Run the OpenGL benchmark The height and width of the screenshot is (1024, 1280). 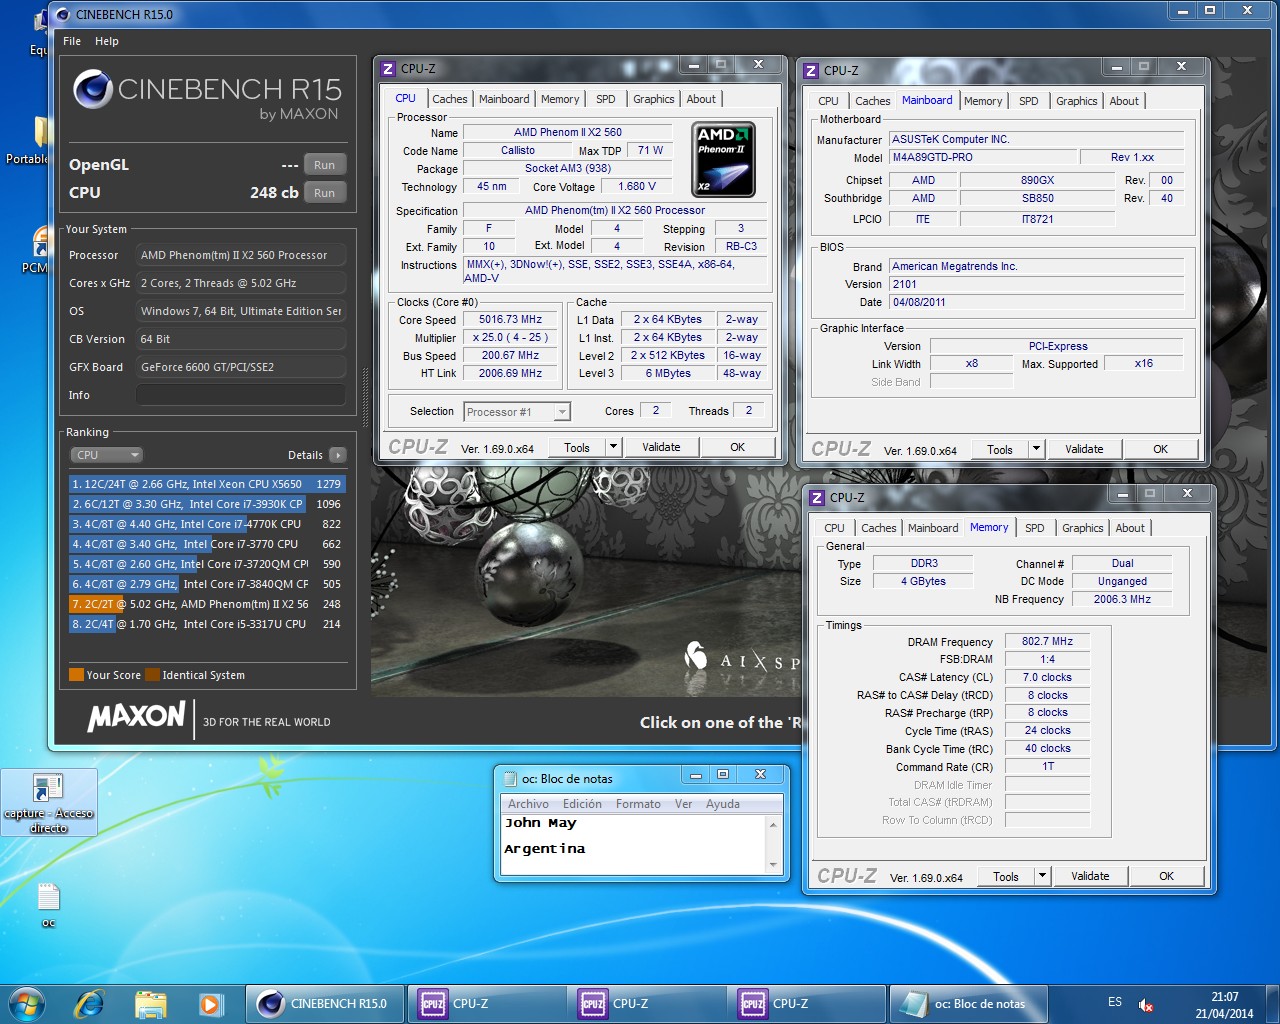pos(325,165)
